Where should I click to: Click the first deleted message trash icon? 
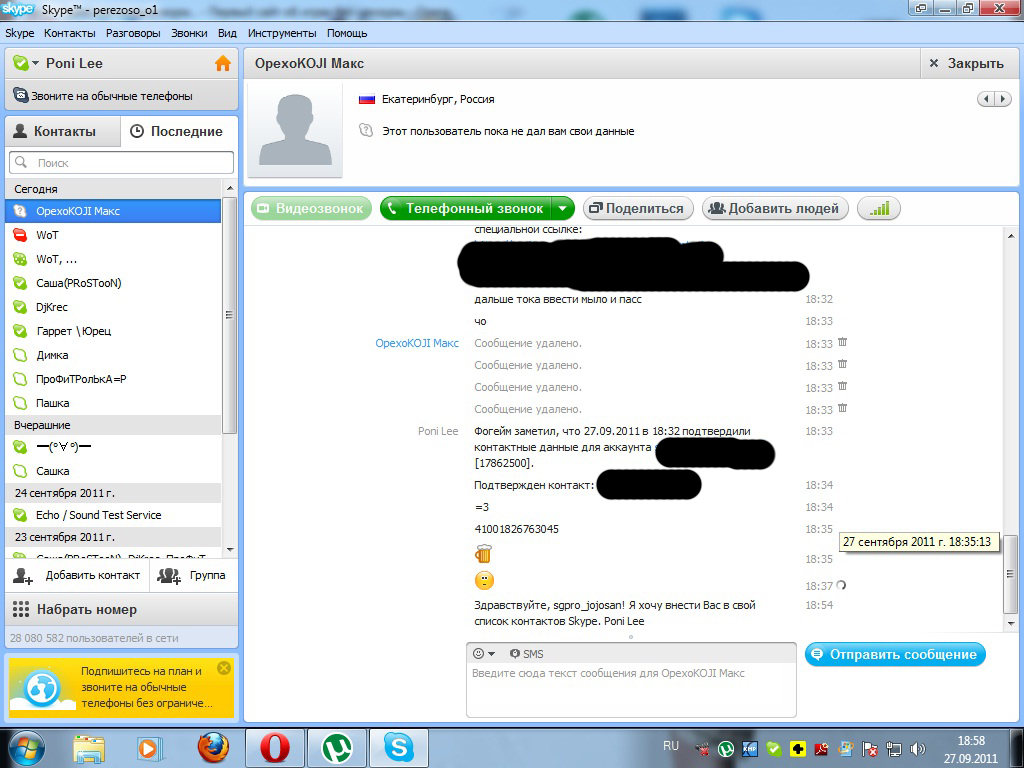coord(842,342)
